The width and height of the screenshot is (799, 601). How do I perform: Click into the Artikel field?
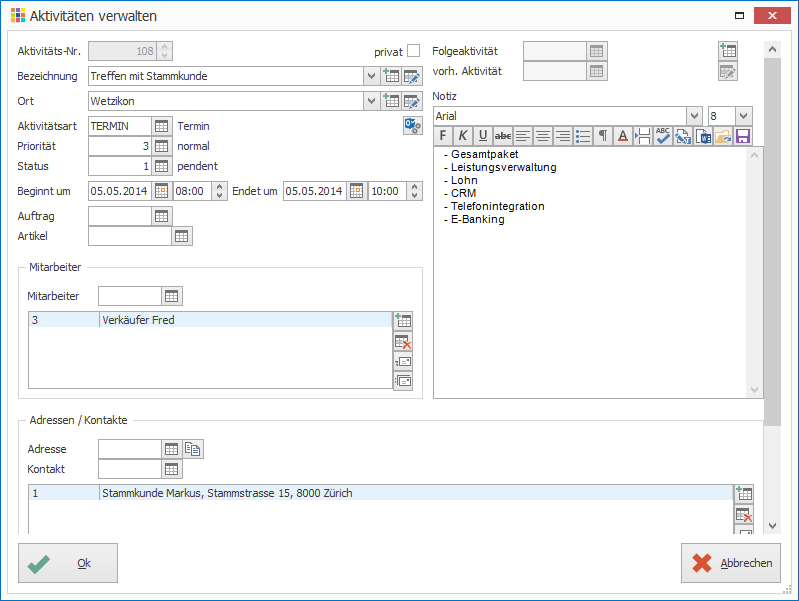tap(130, 236)
